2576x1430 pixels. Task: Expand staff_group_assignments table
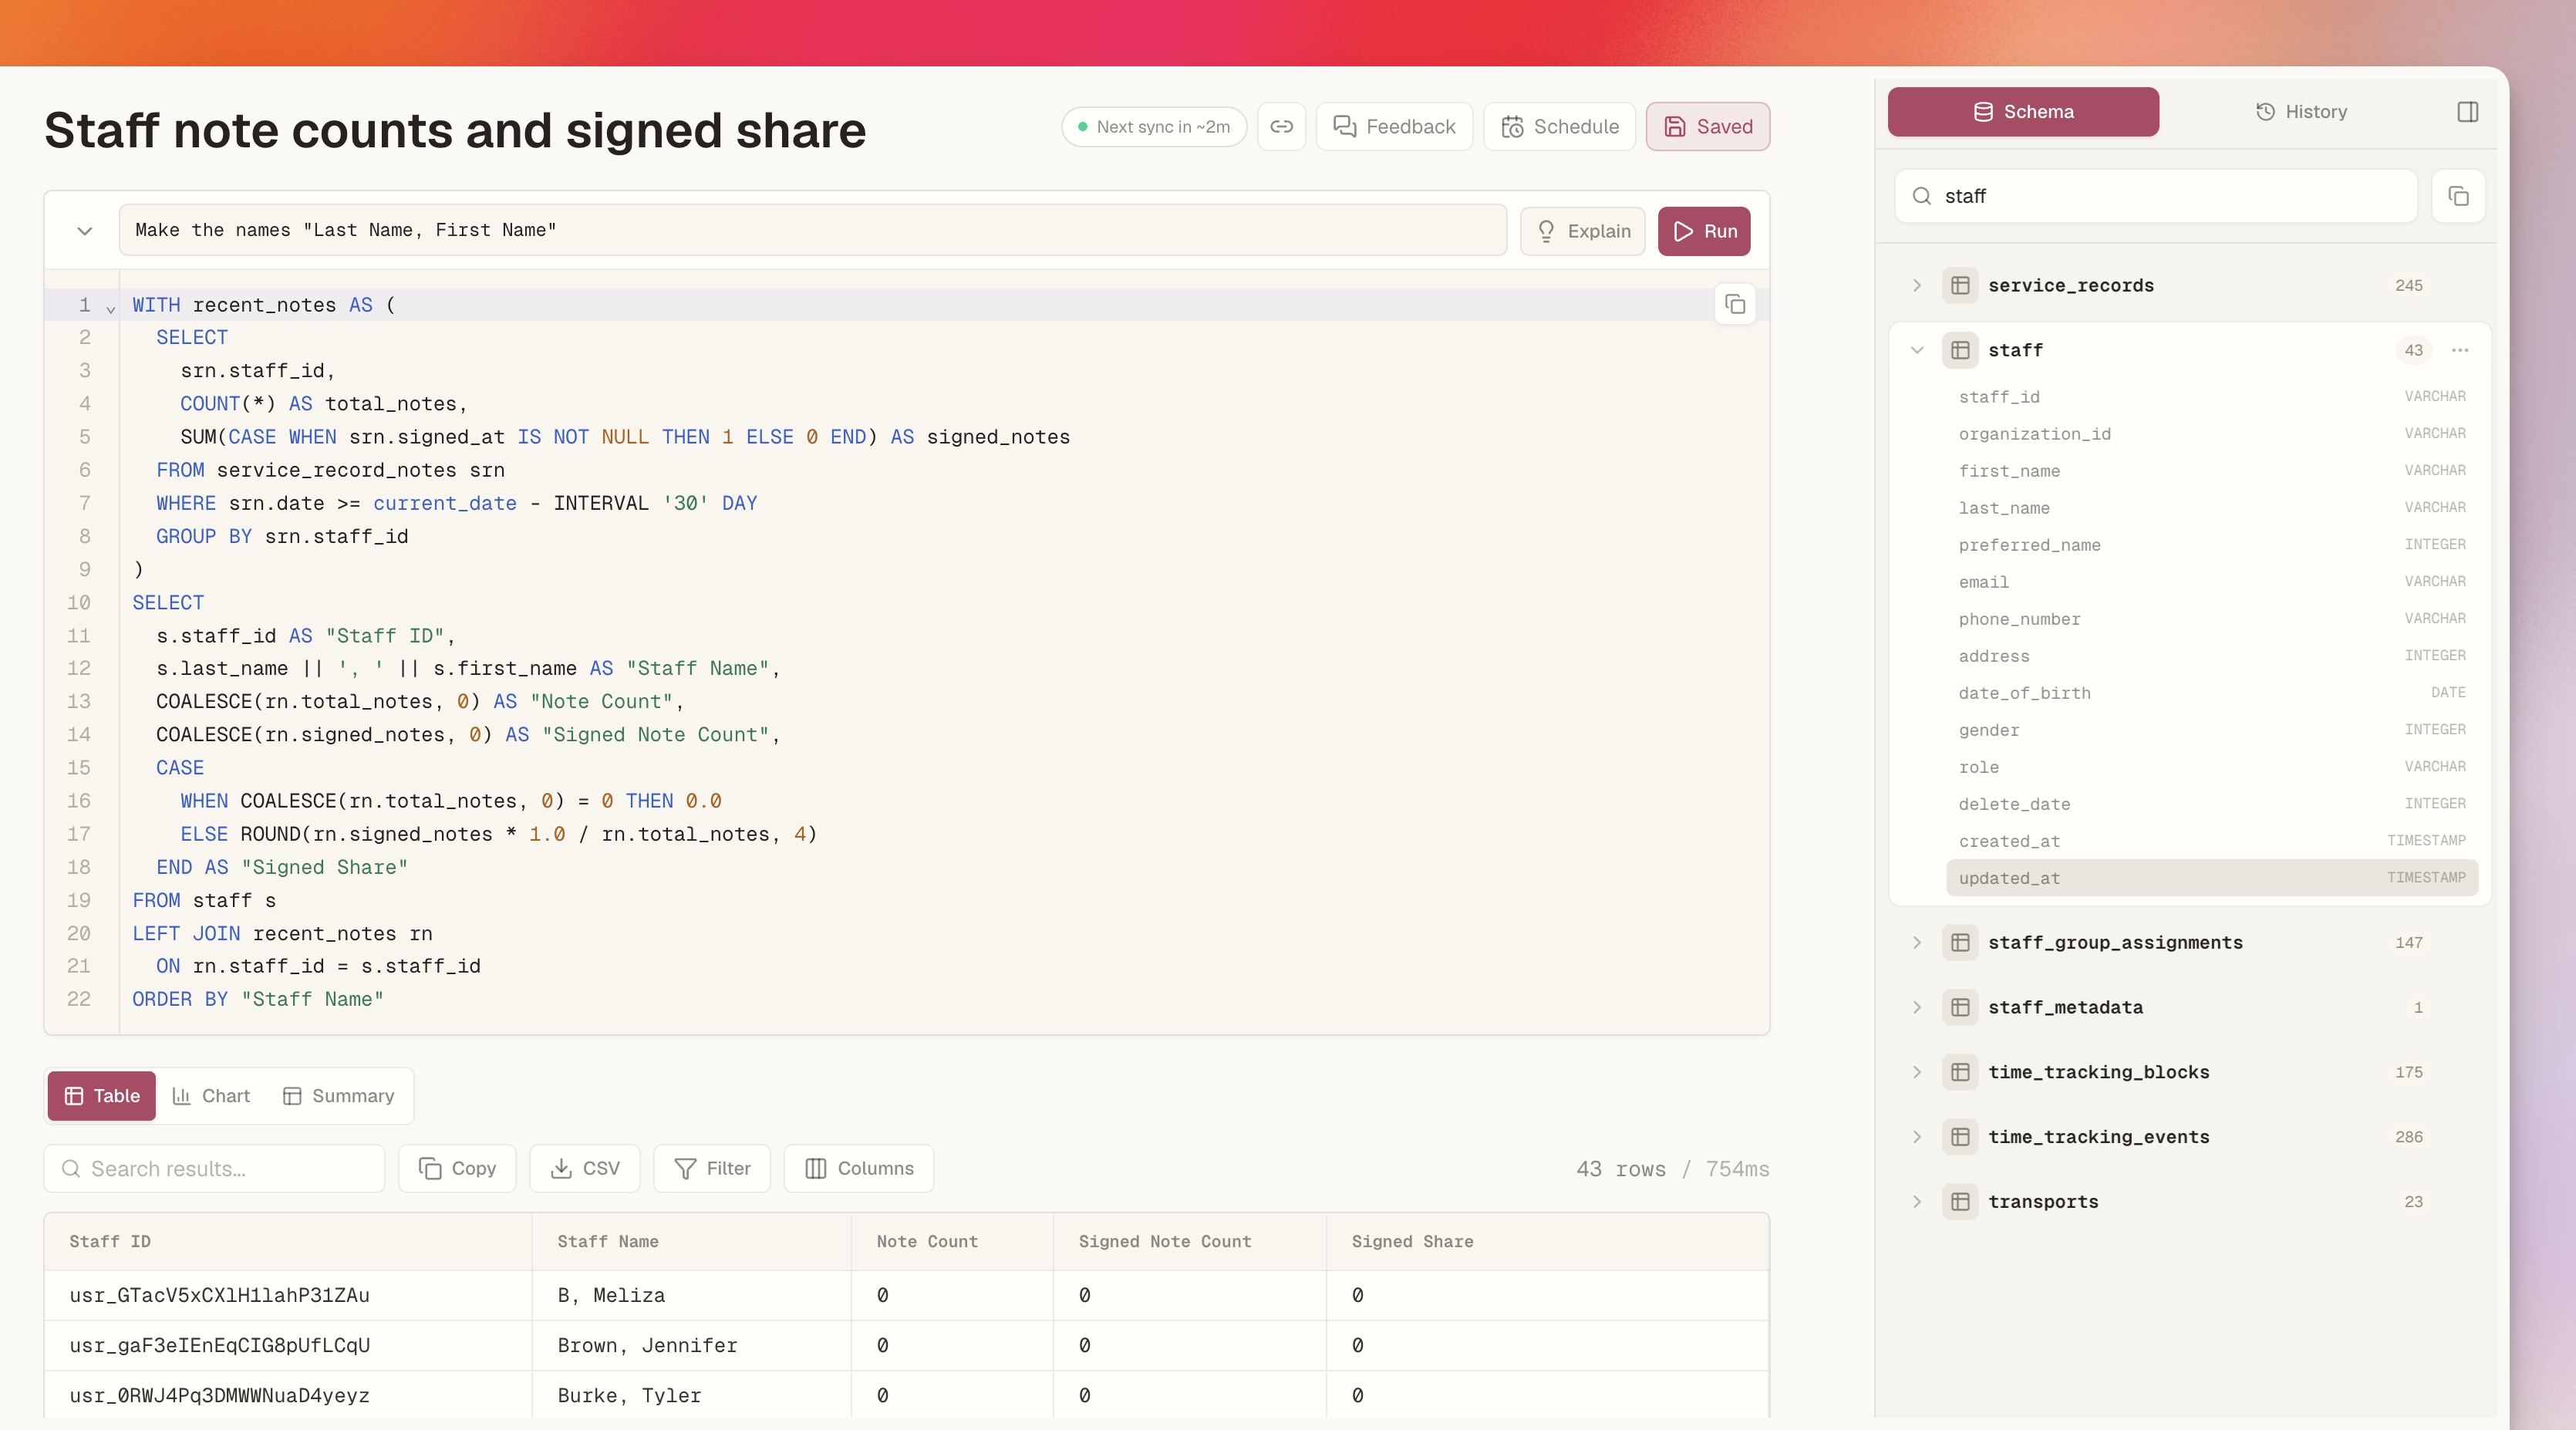(x=1916, y=943)
